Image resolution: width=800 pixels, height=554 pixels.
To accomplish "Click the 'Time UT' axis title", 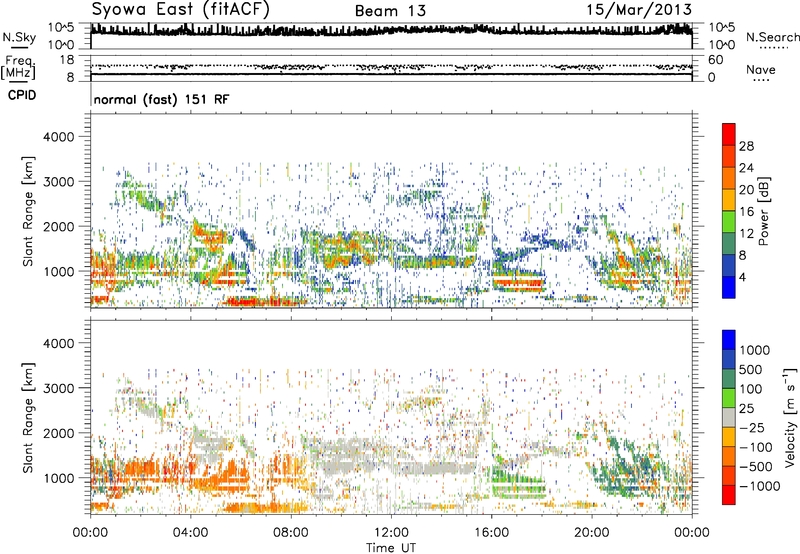I will (391, 548).
